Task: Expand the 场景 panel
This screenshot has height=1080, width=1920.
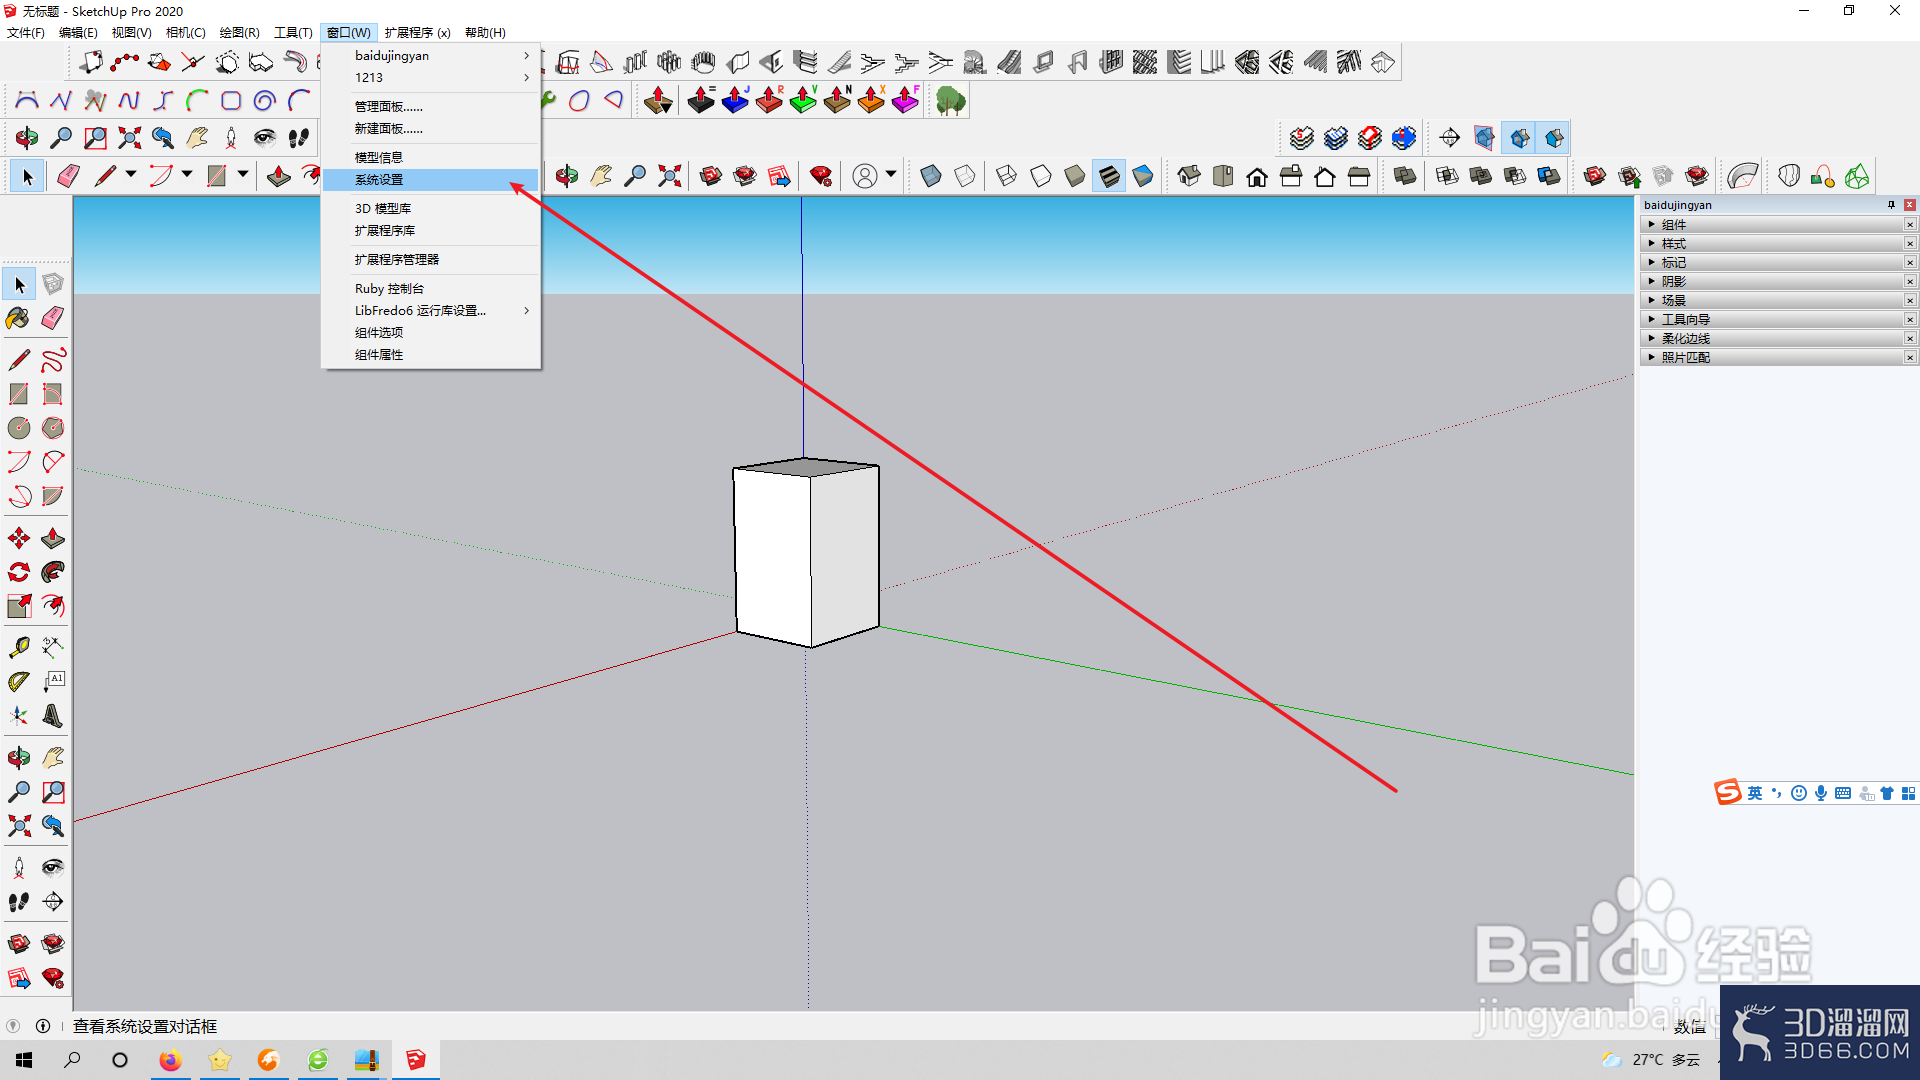Action: click(1651, 301)
